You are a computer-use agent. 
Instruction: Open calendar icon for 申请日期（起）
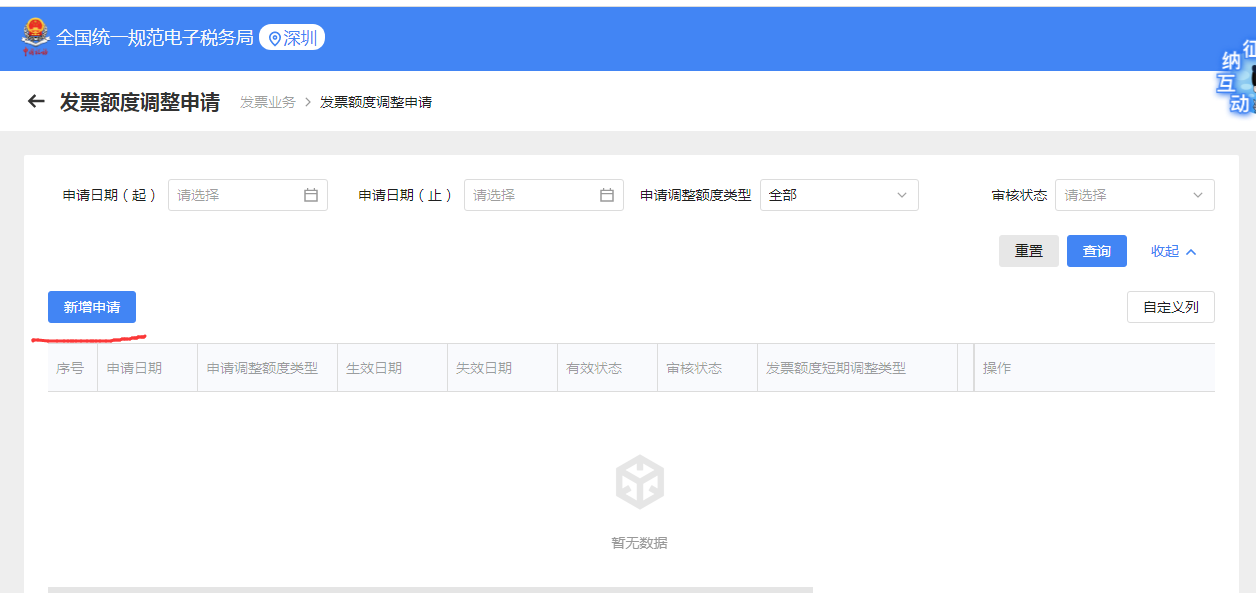tap(311, 195)
